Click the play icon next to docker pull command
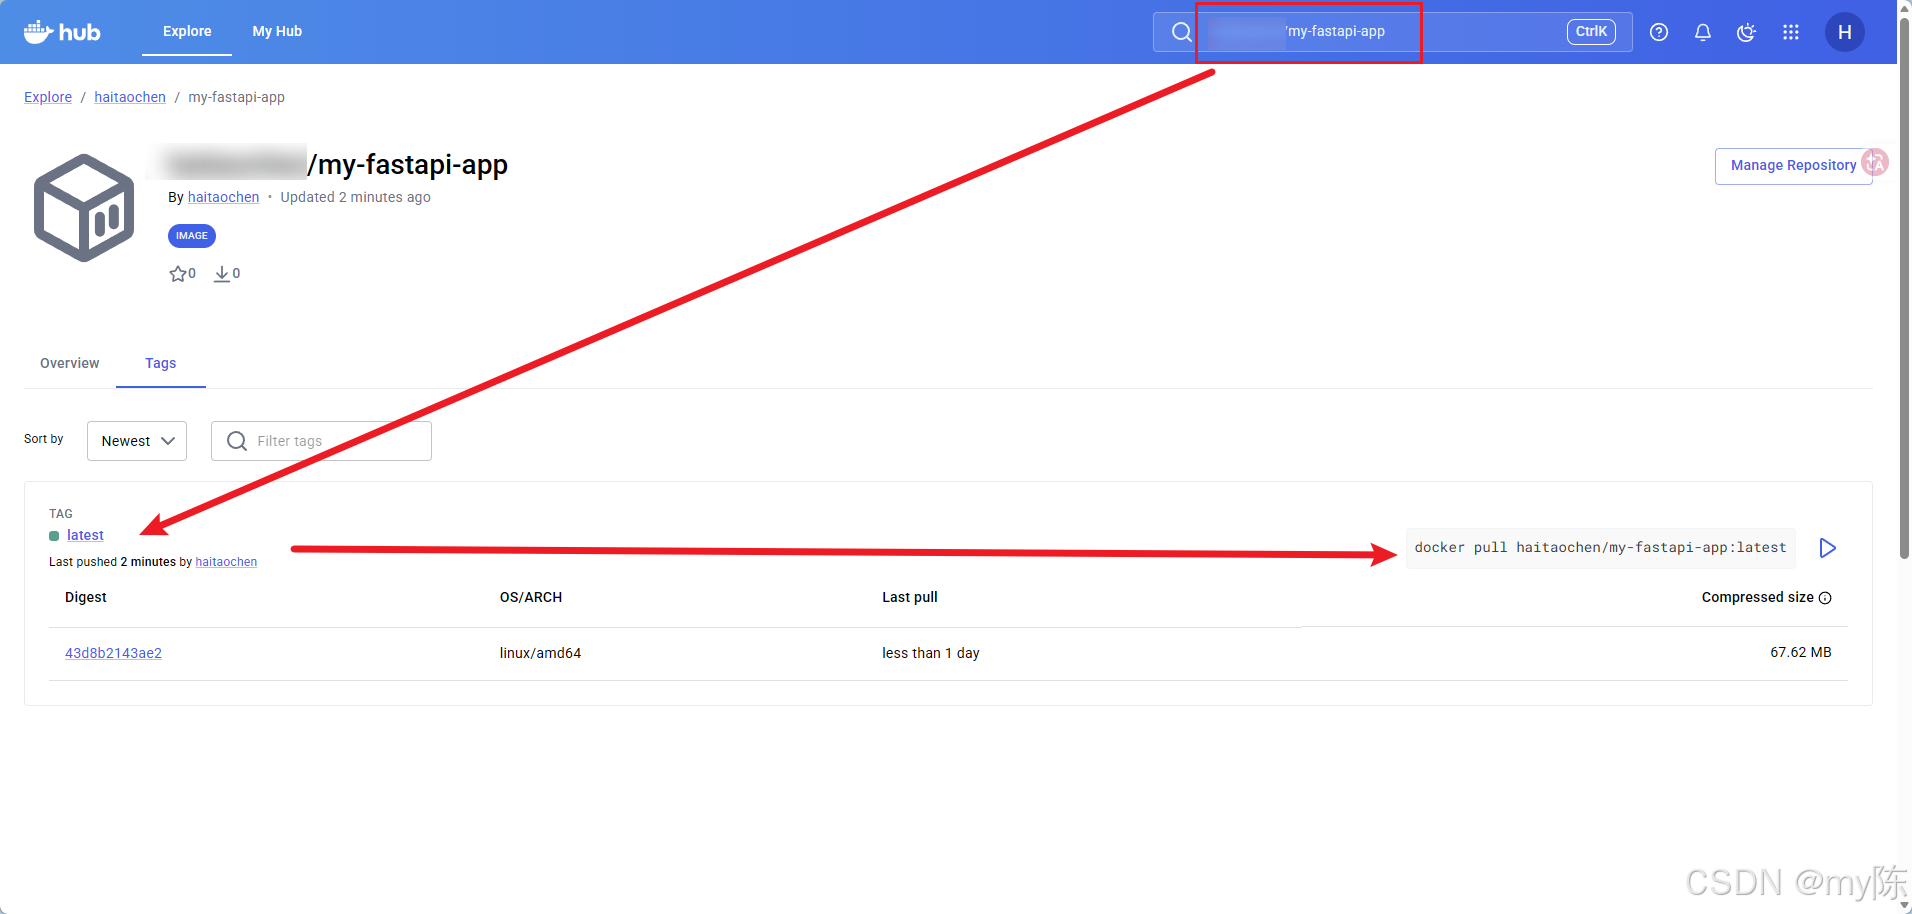The width and height of the screenshot is (1912, 914). click(1827, 548)
